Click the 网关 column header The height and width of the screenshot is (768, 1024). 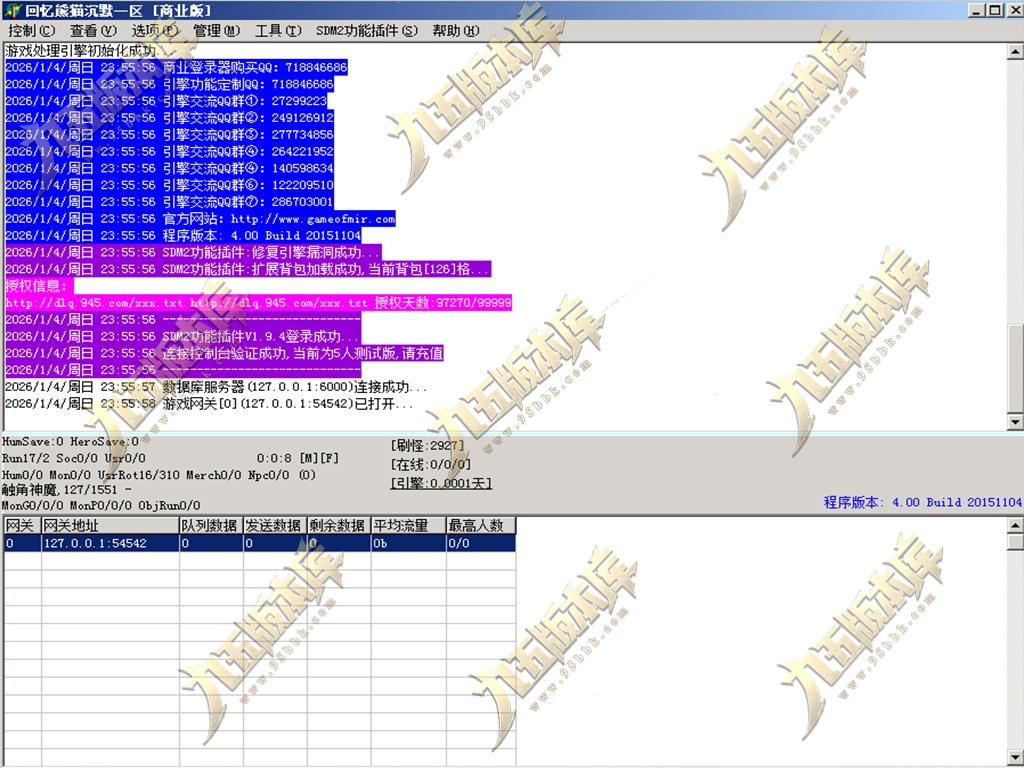point(22,525)
